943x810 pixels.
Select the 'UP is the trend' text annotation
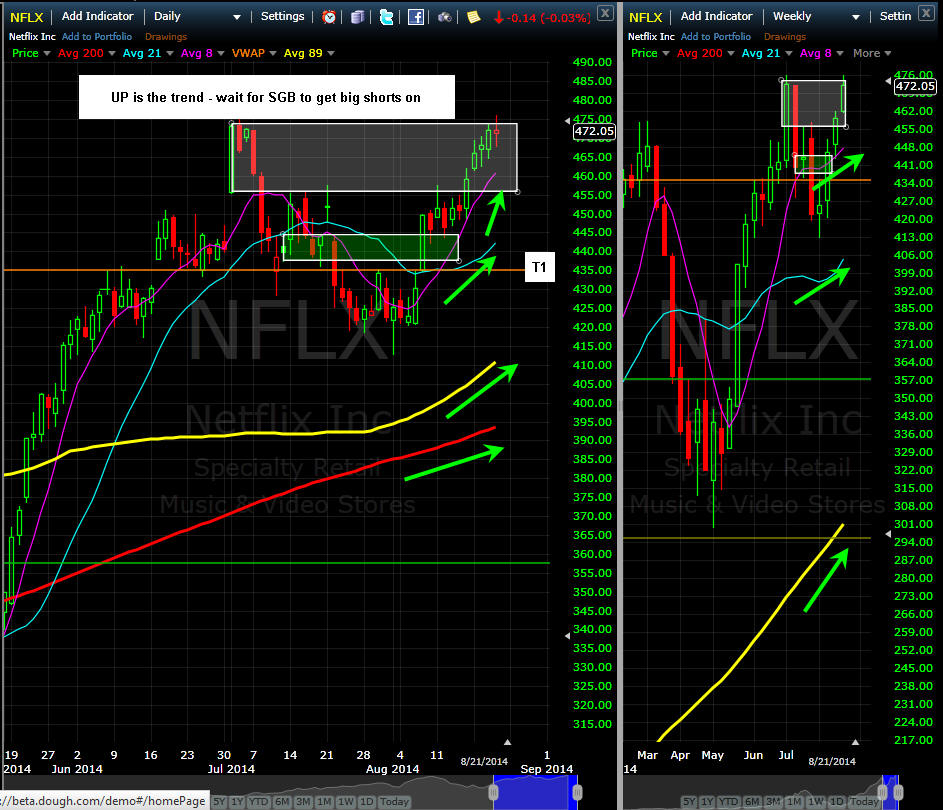[266, 97]
